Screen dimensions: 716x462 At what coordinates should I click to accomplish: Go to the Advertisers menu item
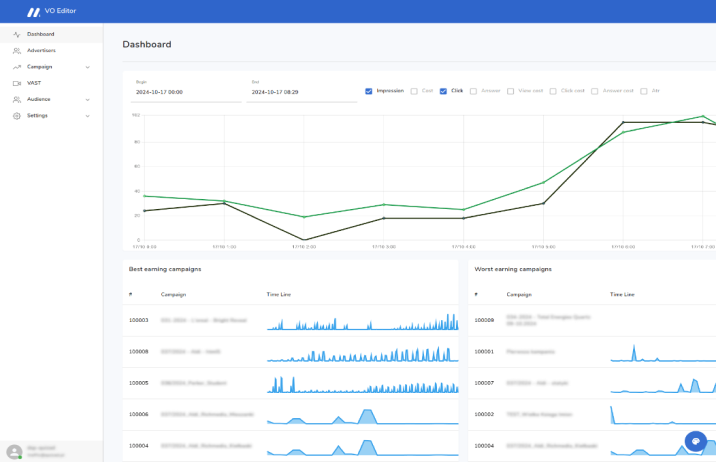pos(41,50)
